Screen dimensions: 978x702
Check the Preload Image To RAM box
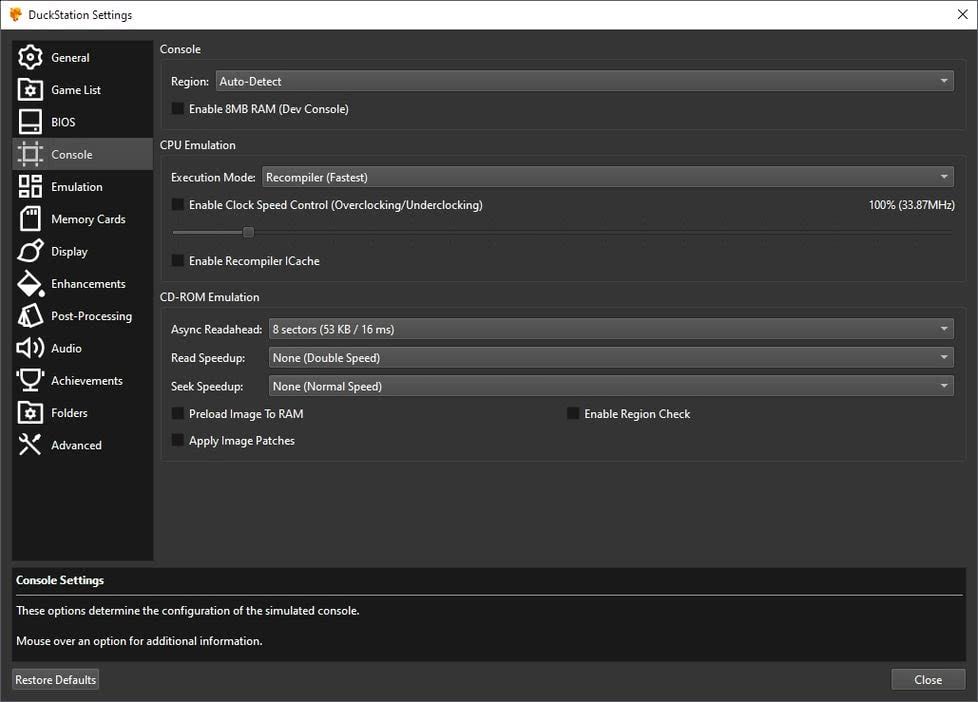click(178, 414)
